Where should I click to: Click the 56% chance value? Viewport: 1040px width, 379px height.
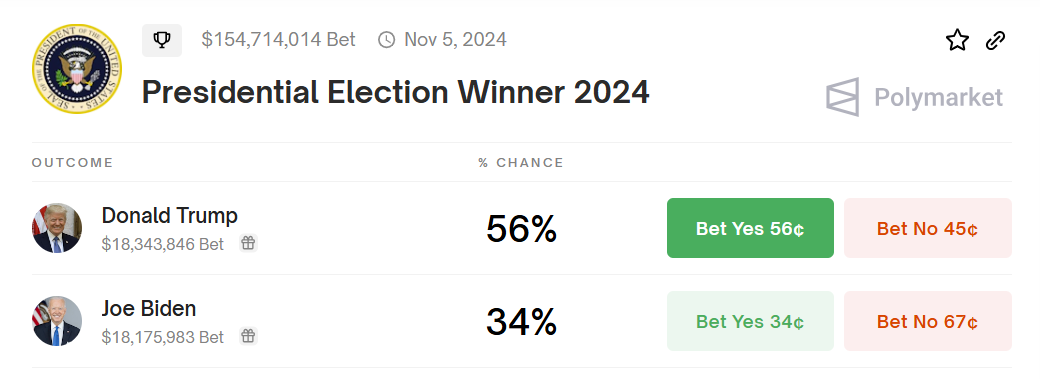pyautogui.click(x=521, y=229)
